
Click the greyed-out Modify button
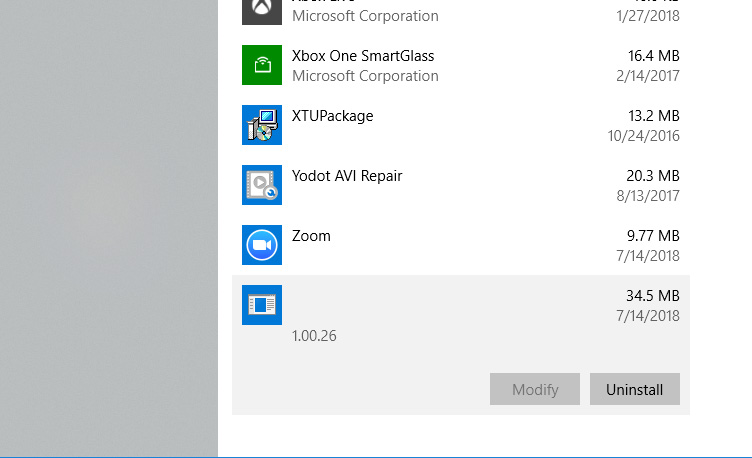pyautogui.click(x=535, y=389)
